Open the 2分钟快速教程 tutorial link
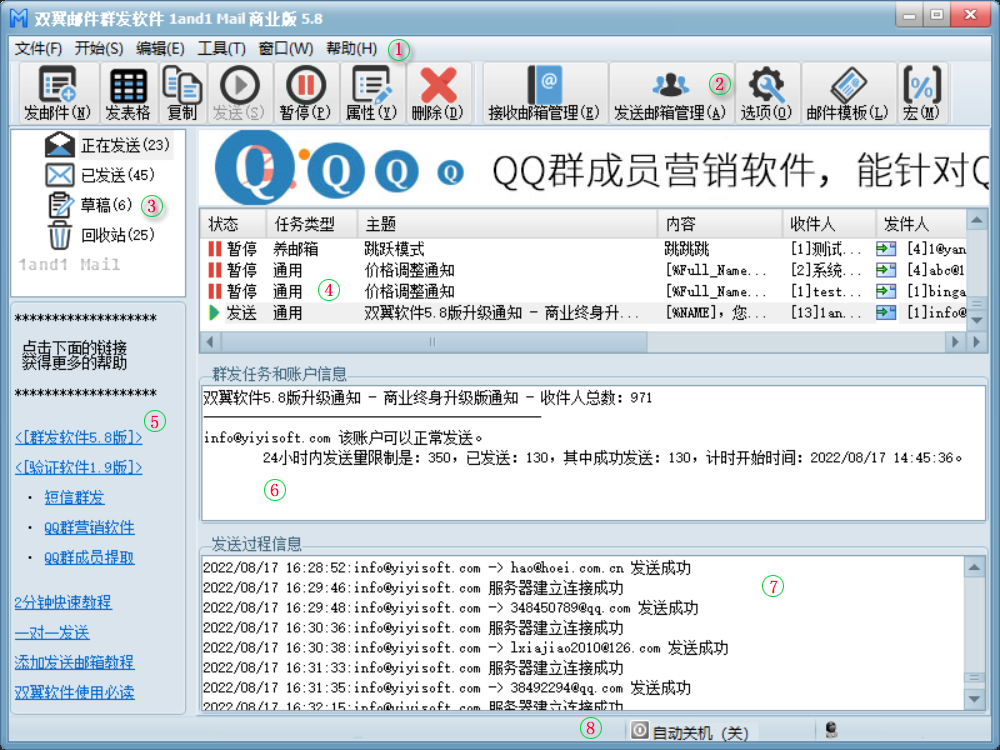The height and width of the screenshot is (750, 1000). pyautogui.click(x=63, y=602)
